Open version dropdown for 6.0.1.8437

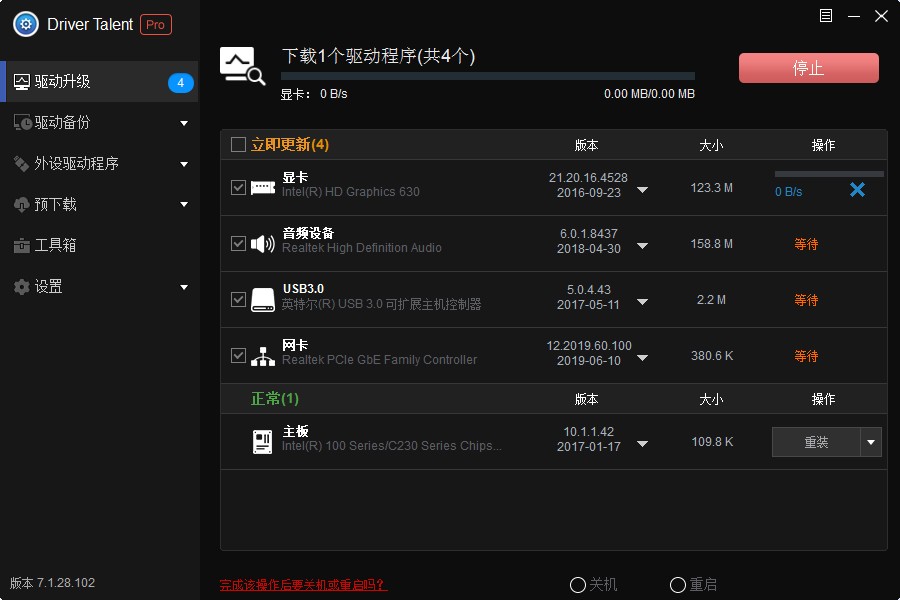pyautogui.click(x=642, y=246)
